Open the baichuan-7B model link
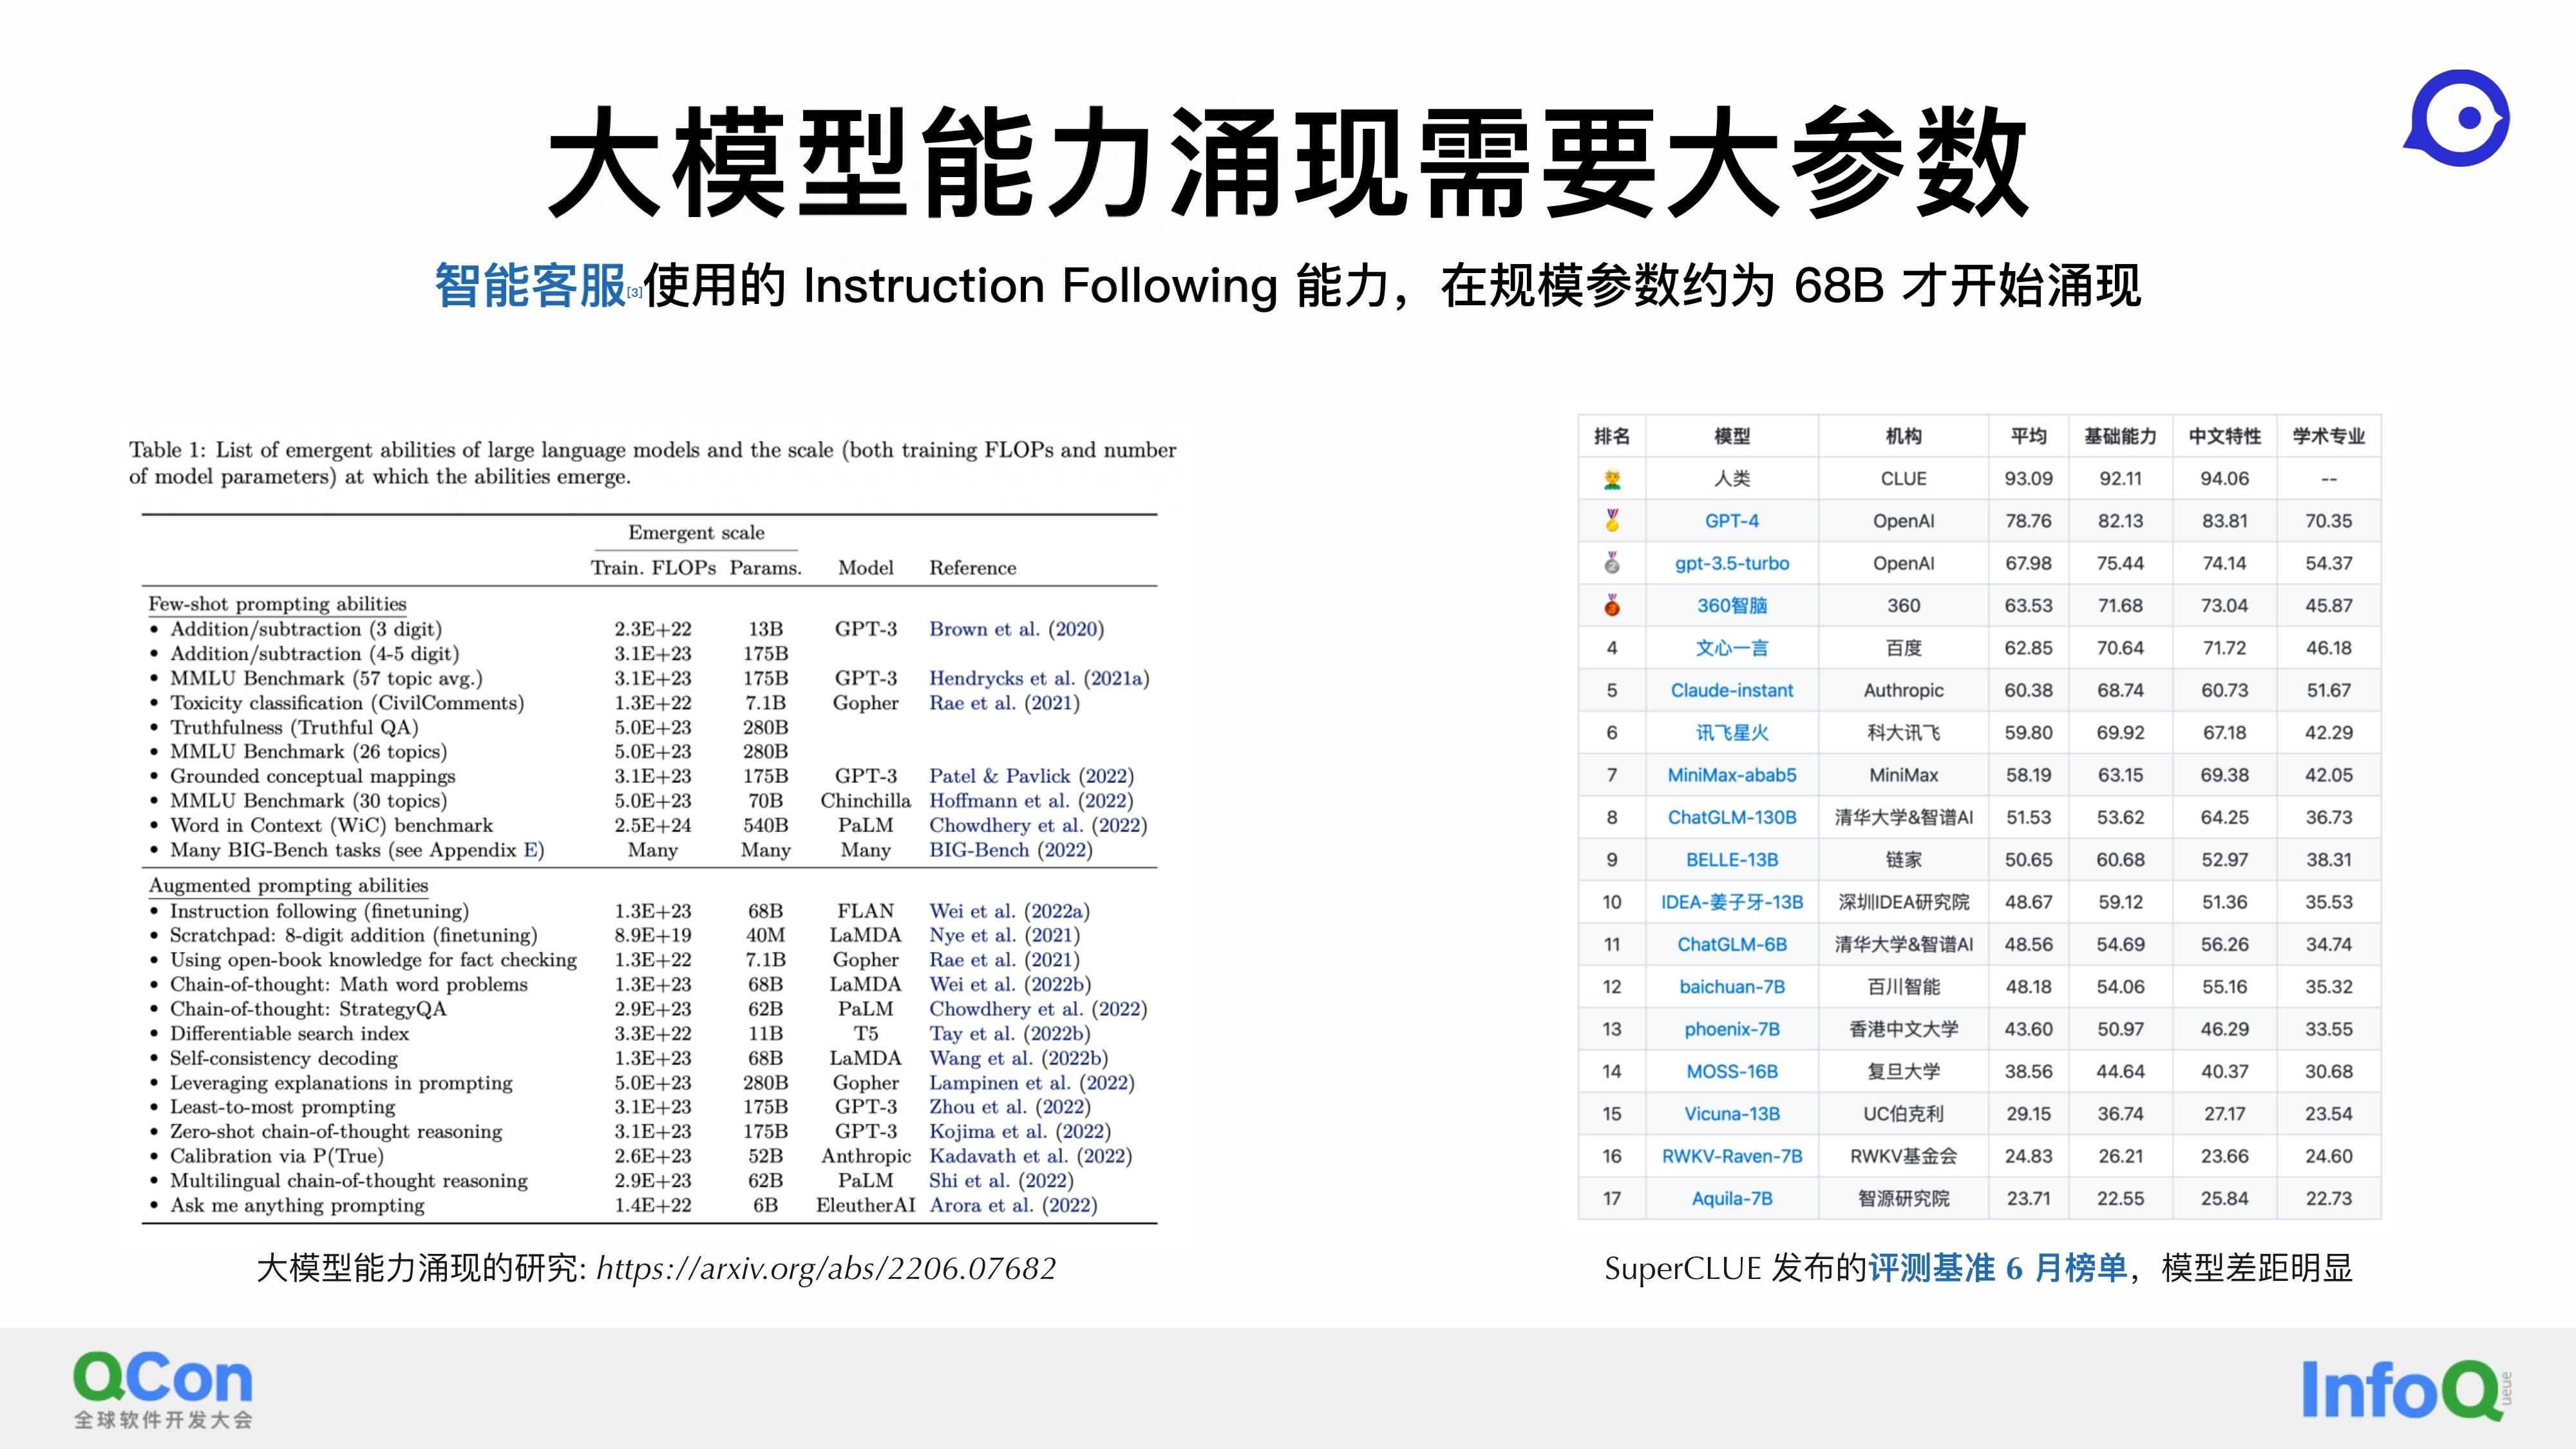The height and width of the screenshot is (1449, 2576). coord(1732,986)
